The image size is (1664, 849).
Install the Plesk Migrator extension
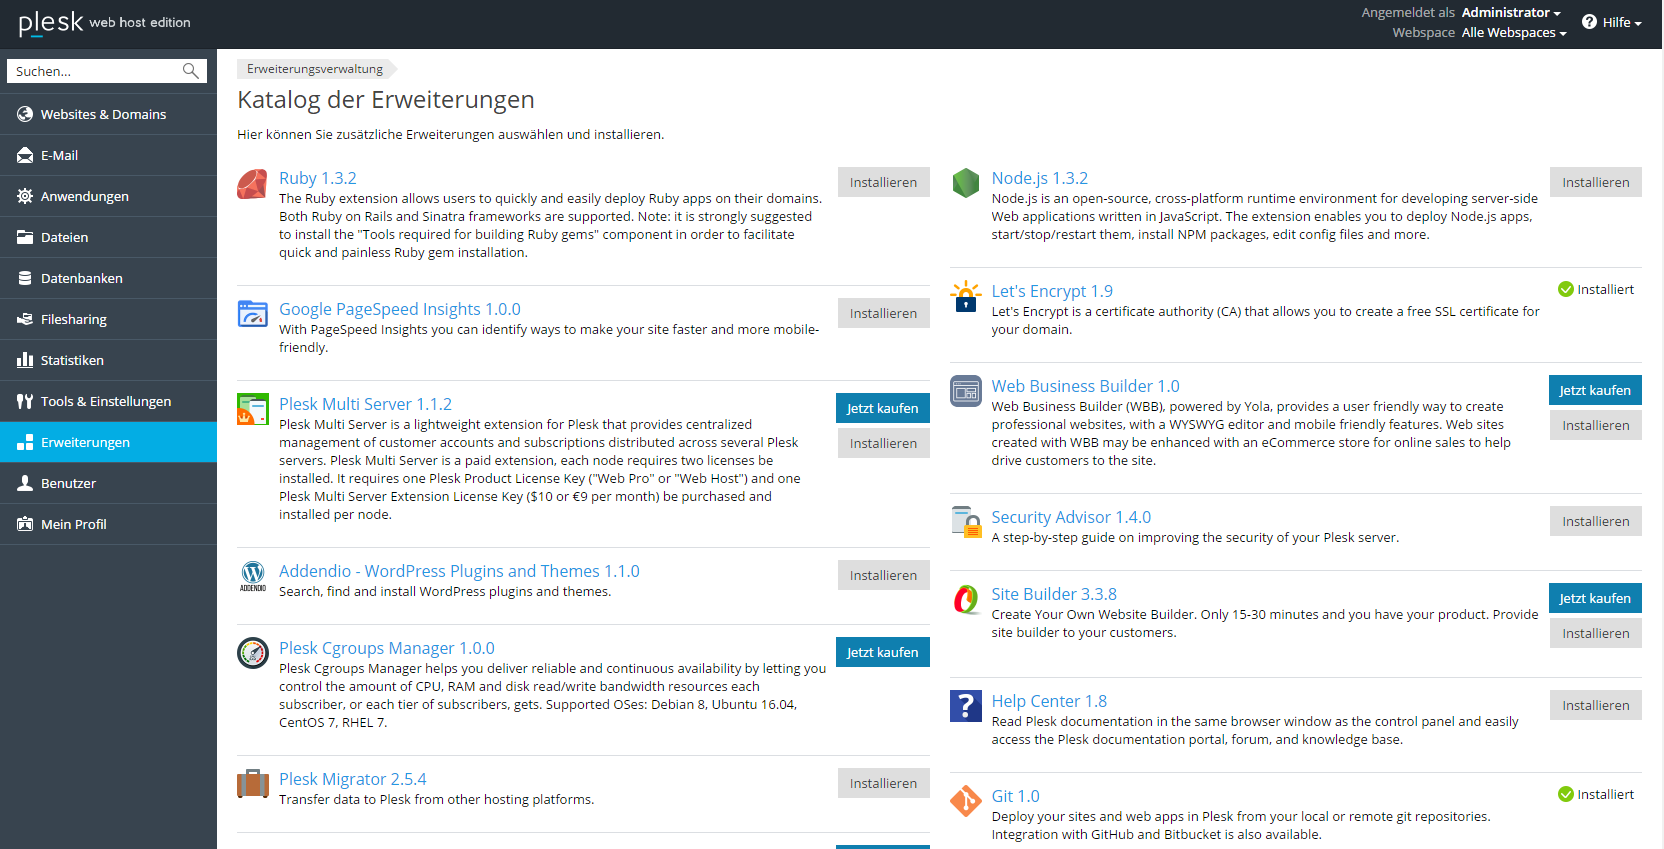tap(883, 783)
